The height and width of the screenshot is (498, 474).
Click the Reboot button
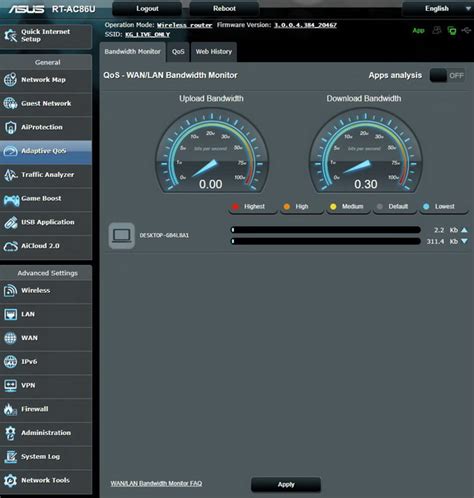(x=224, y=9)
